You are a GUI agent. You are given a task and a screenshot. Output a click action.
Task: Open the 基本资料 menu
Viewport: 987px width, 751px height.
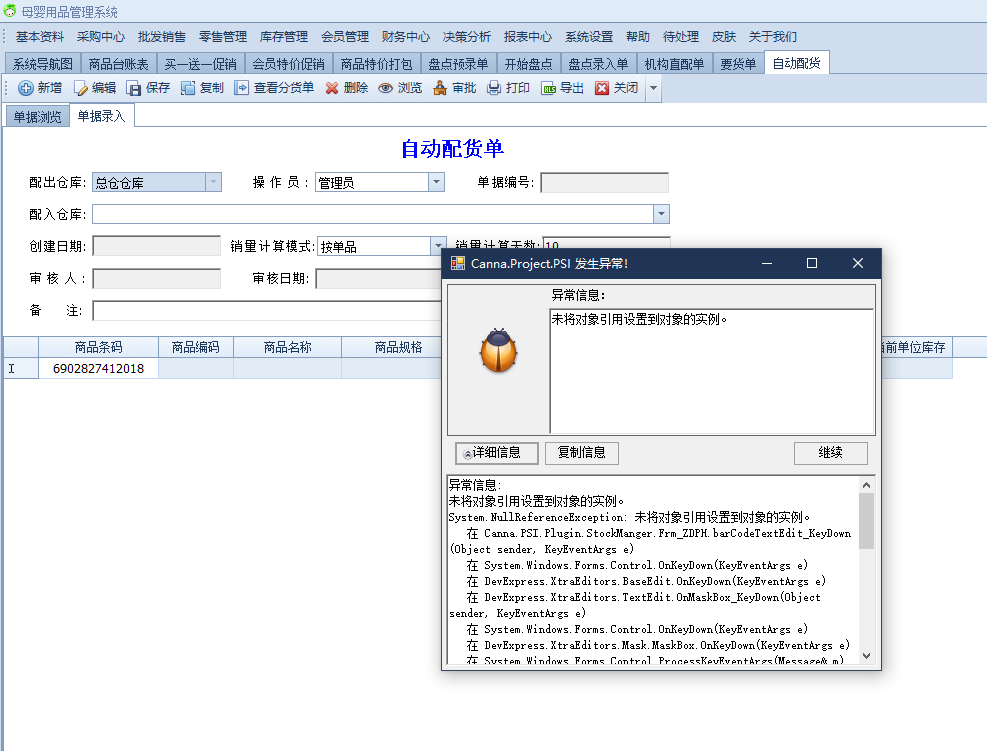click(x=40, y=37)
